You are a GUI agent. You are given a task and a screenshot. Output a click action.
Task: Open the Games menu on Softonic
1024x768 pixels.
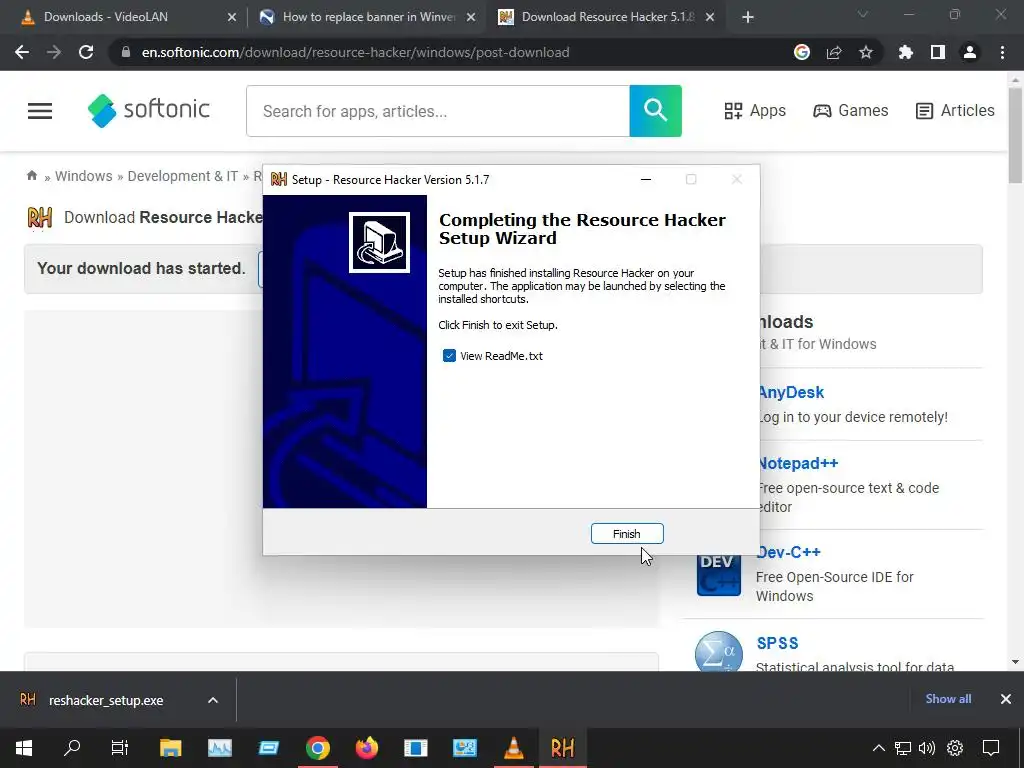pyautogui.click(x=850, y=111)
